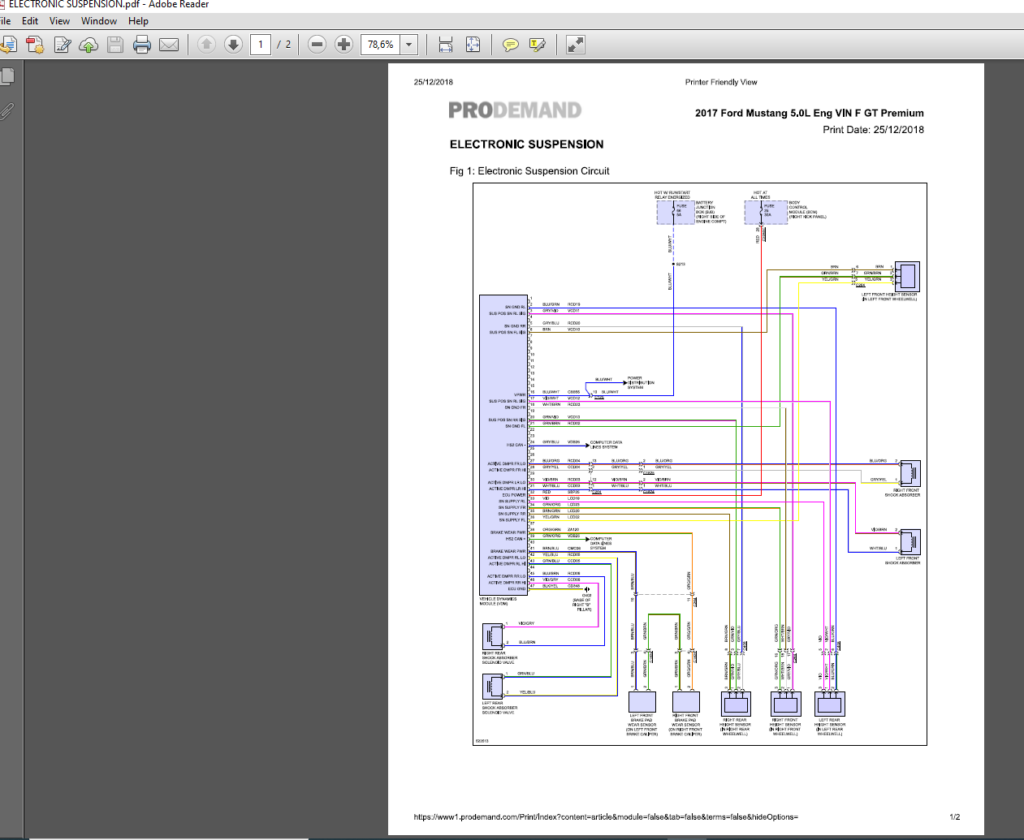
Task: Click the Right Rear Shock Absorber solenoid symbol
Action: (x=493, y=636)
